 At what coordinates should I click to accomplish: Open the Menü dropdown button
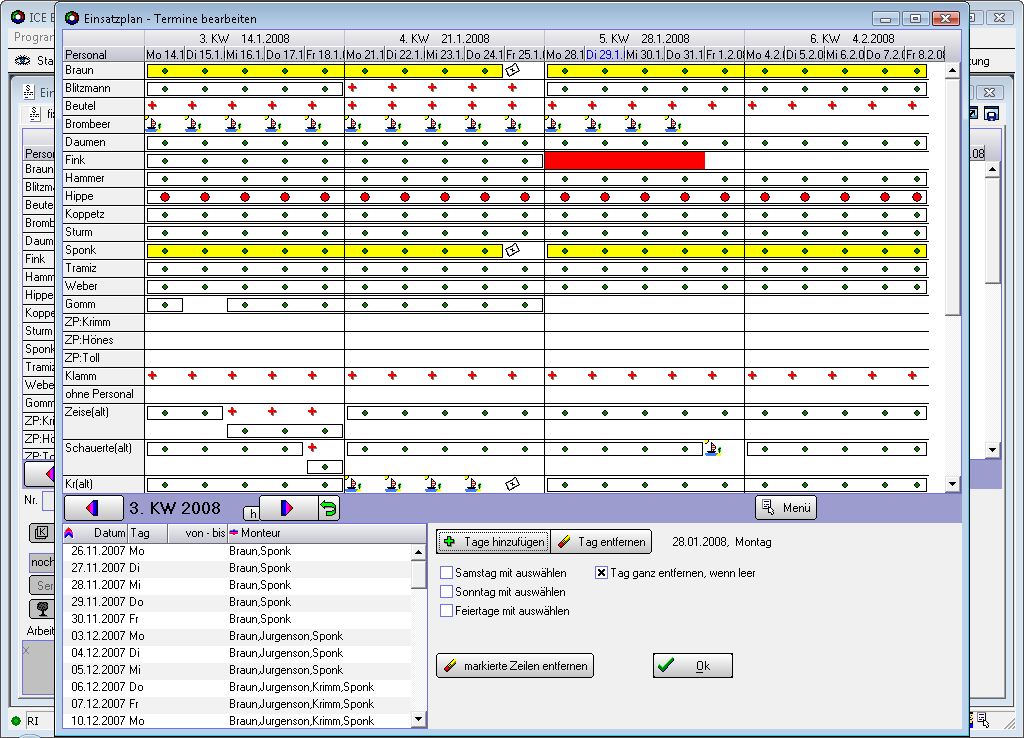click(785, 507)
